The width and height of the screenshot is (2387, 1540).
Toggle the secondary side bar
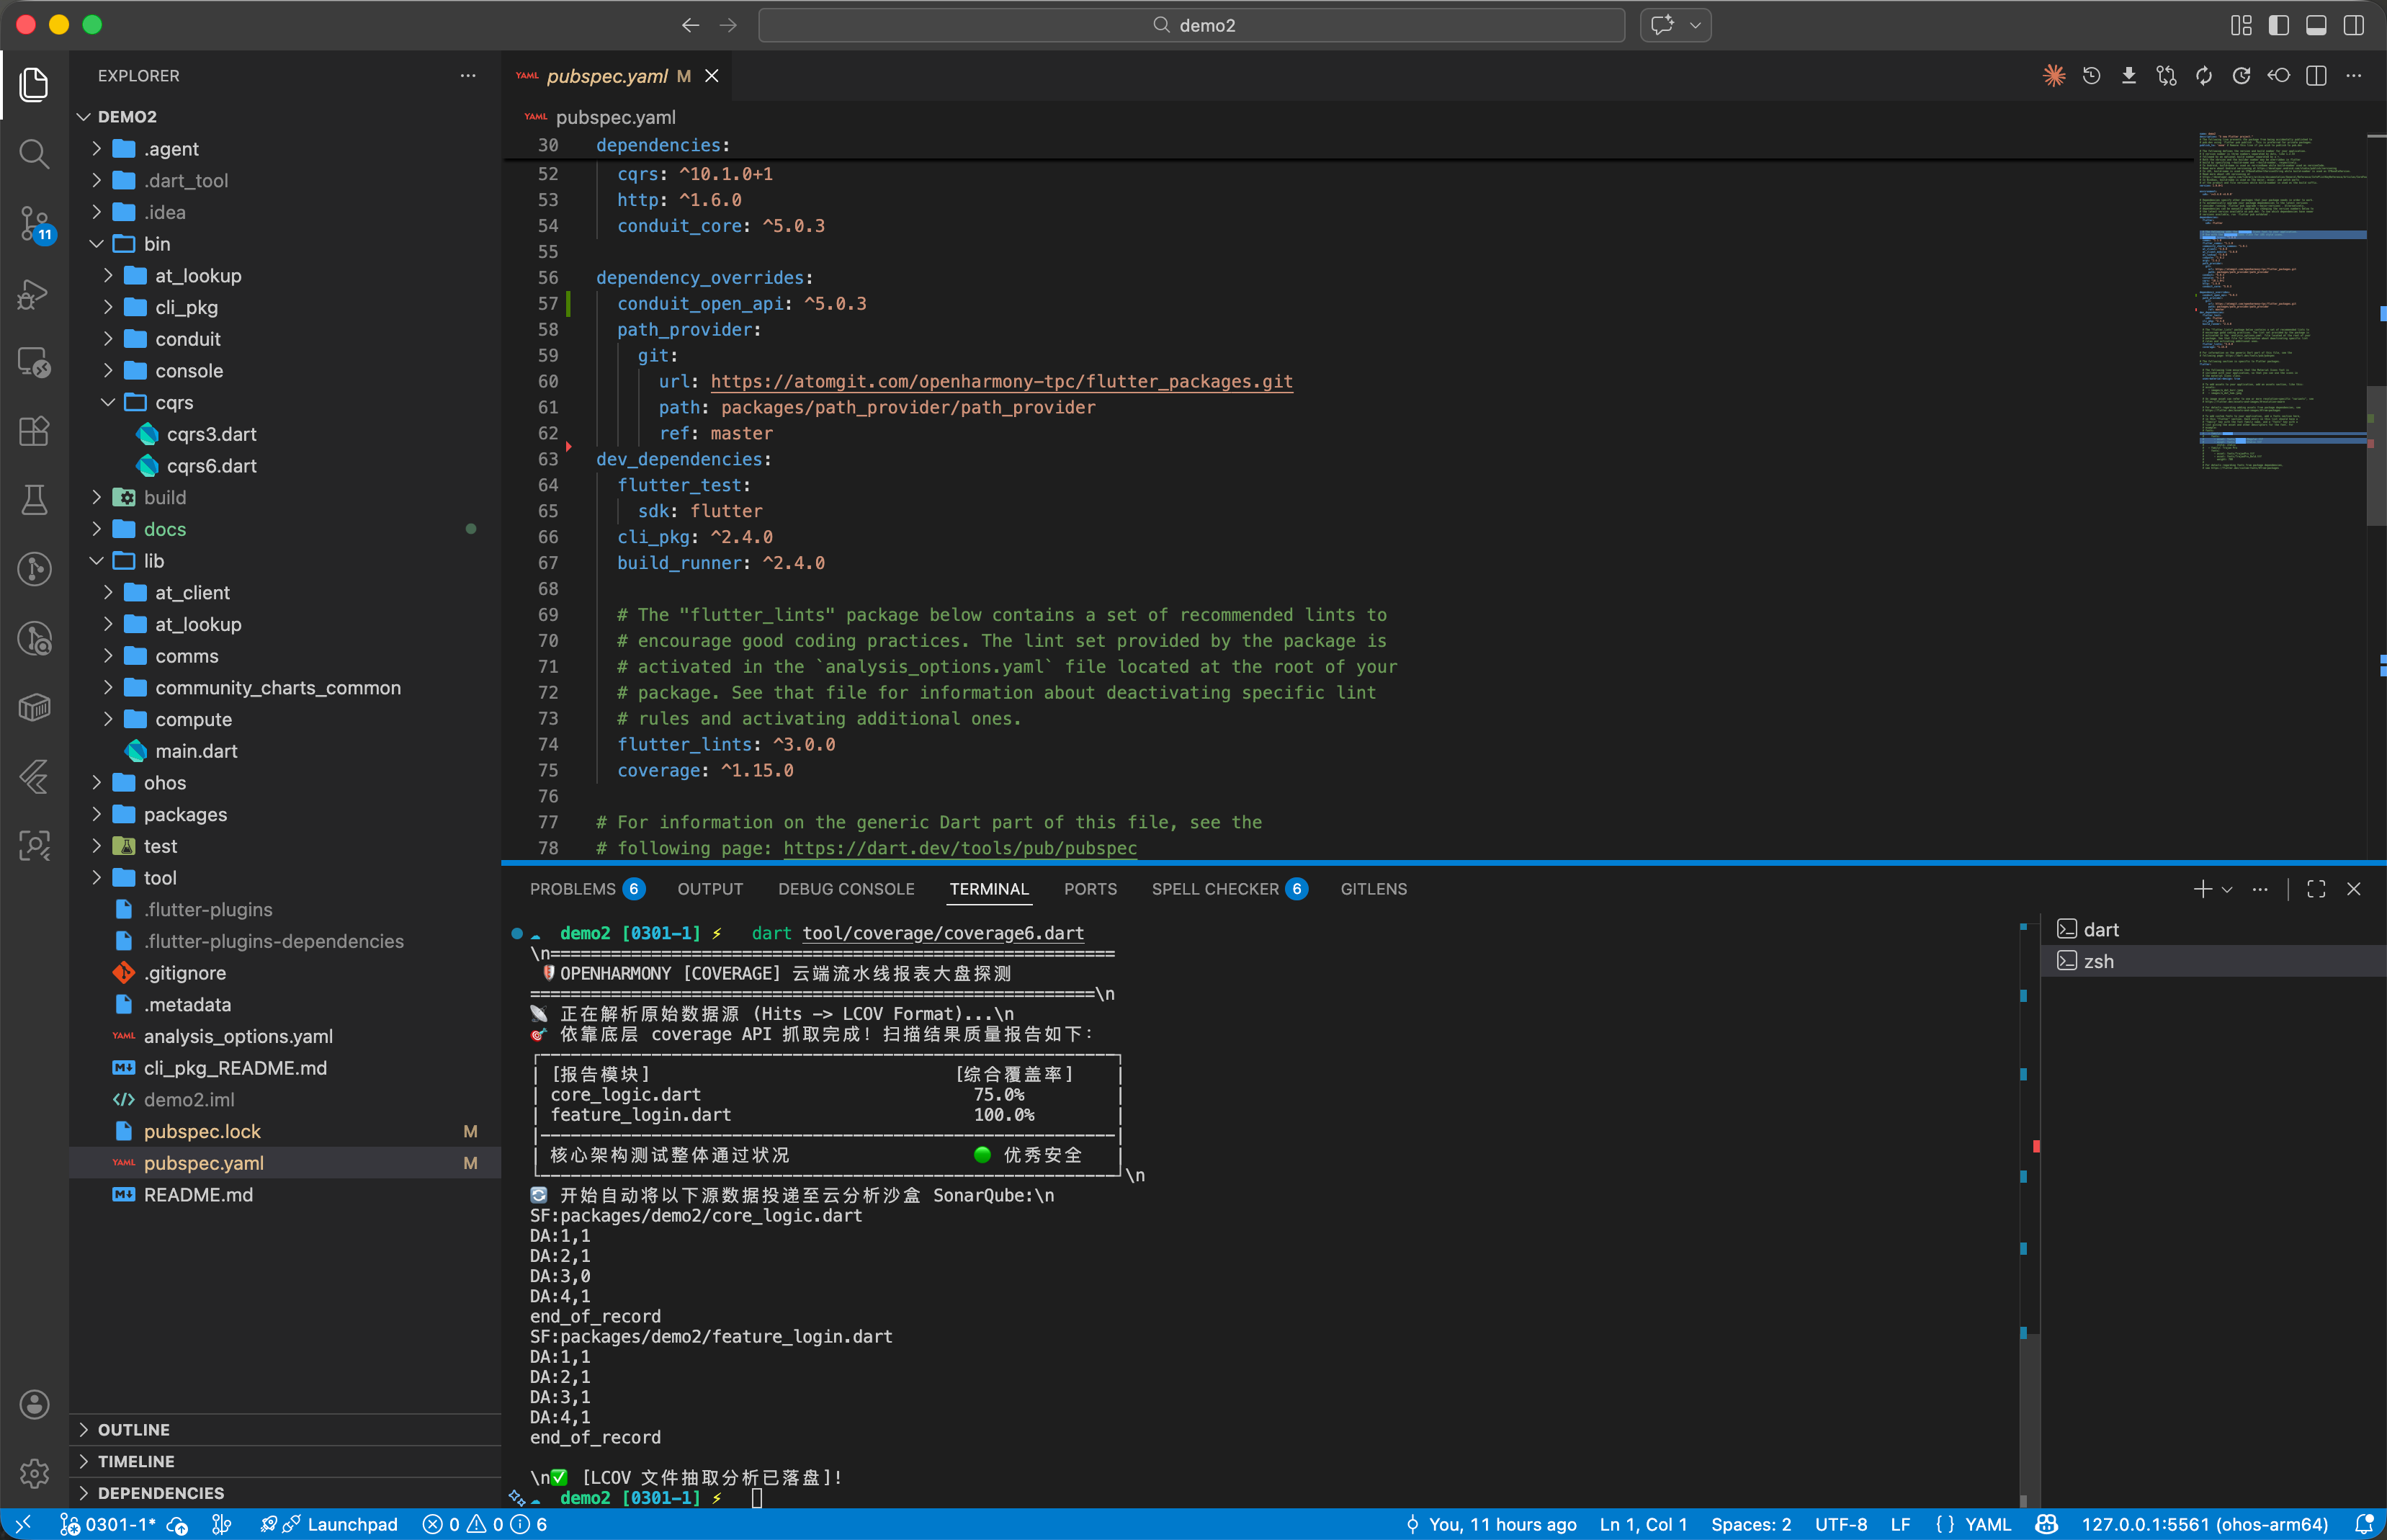(2354, 25)
